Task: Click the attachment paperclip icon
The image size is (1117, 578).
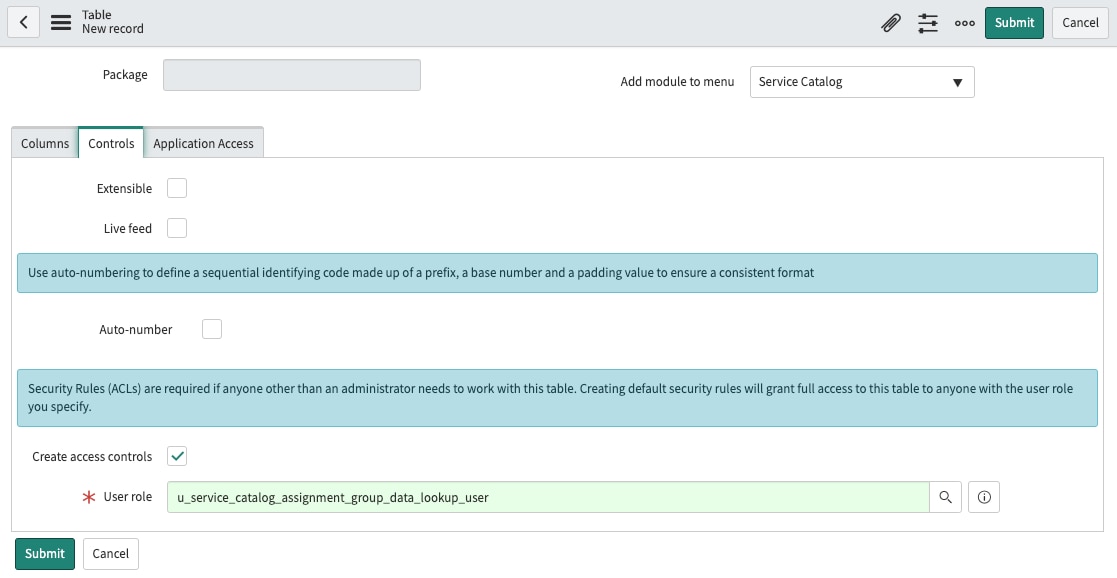Action: click(891, 22)
